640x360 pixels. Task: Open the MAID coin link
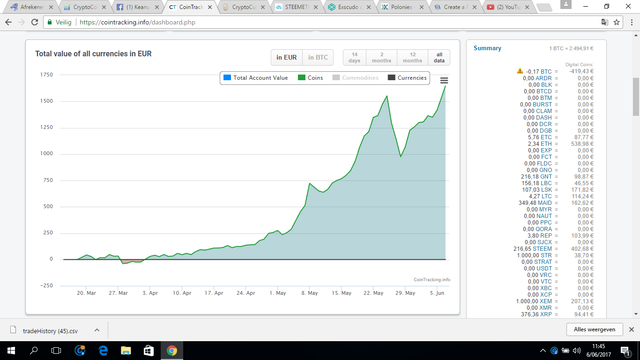(x=545, y=203)
